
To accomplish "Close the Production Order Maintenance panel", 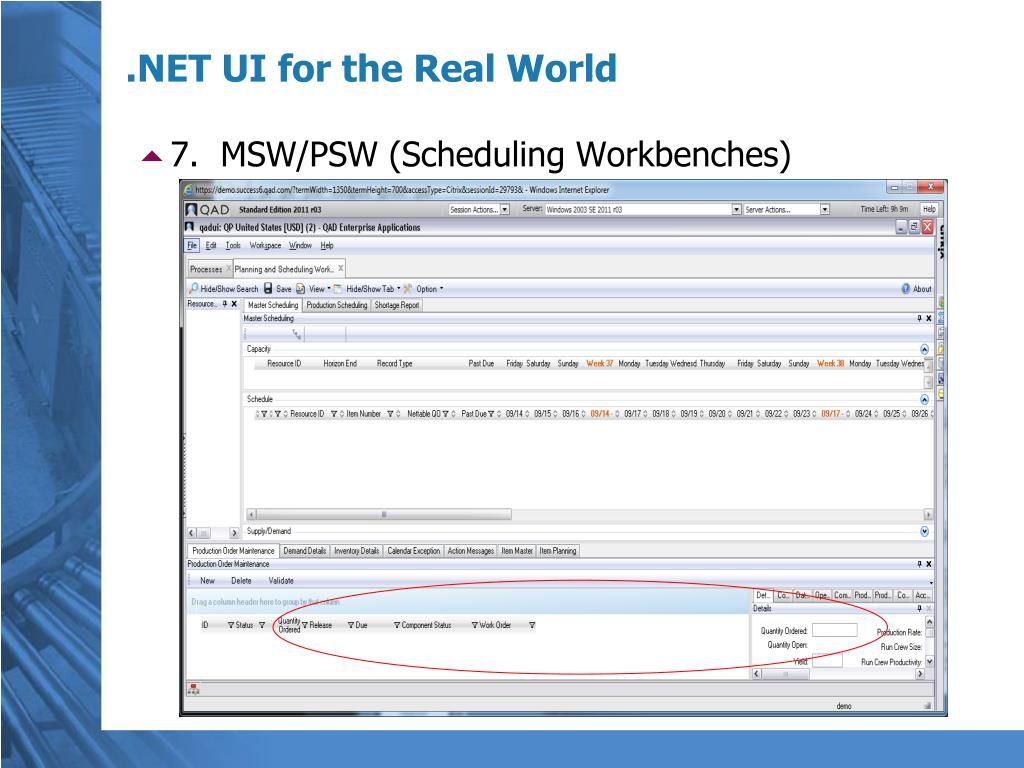I will 929,564.
